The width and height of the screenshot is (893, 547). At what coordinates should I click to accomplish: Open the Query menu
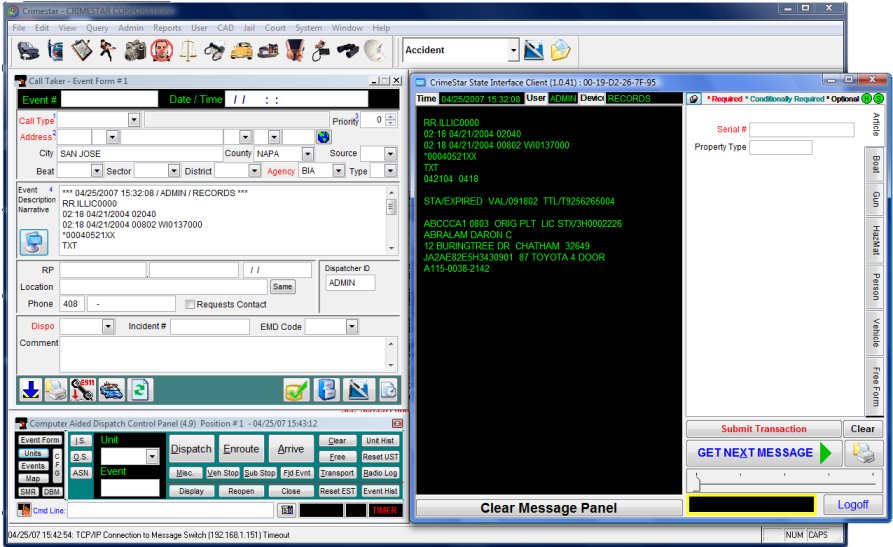click(x=97, y=28)
